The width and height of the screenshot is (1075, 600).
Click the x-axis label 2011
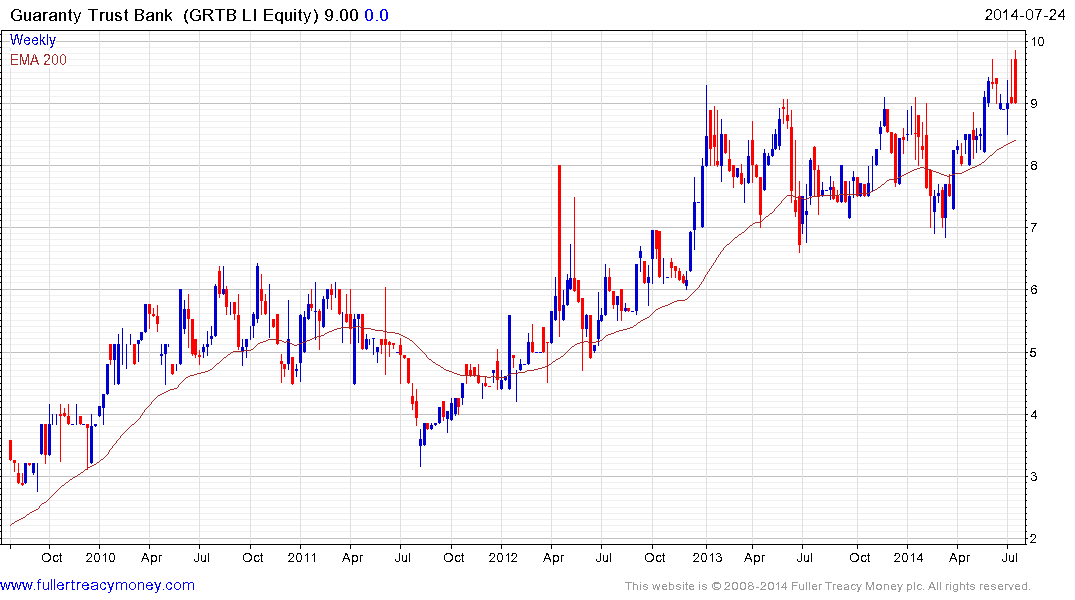coord(302,557)
